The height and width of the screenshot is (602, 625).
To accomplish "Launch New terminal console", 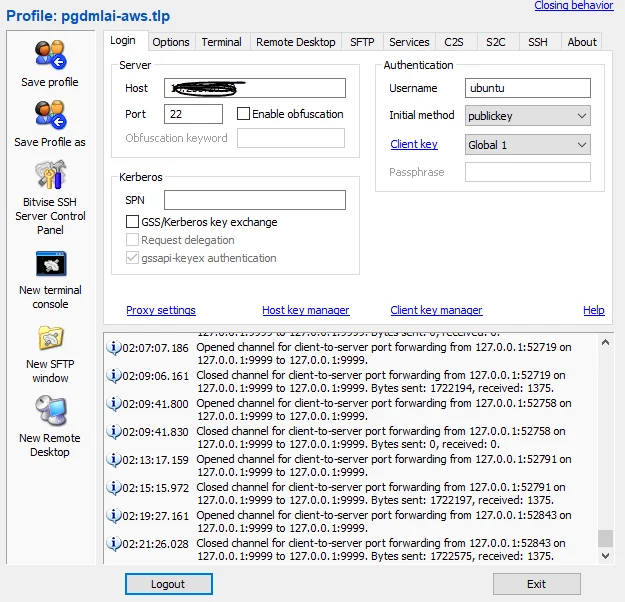I will coord(50,264).
